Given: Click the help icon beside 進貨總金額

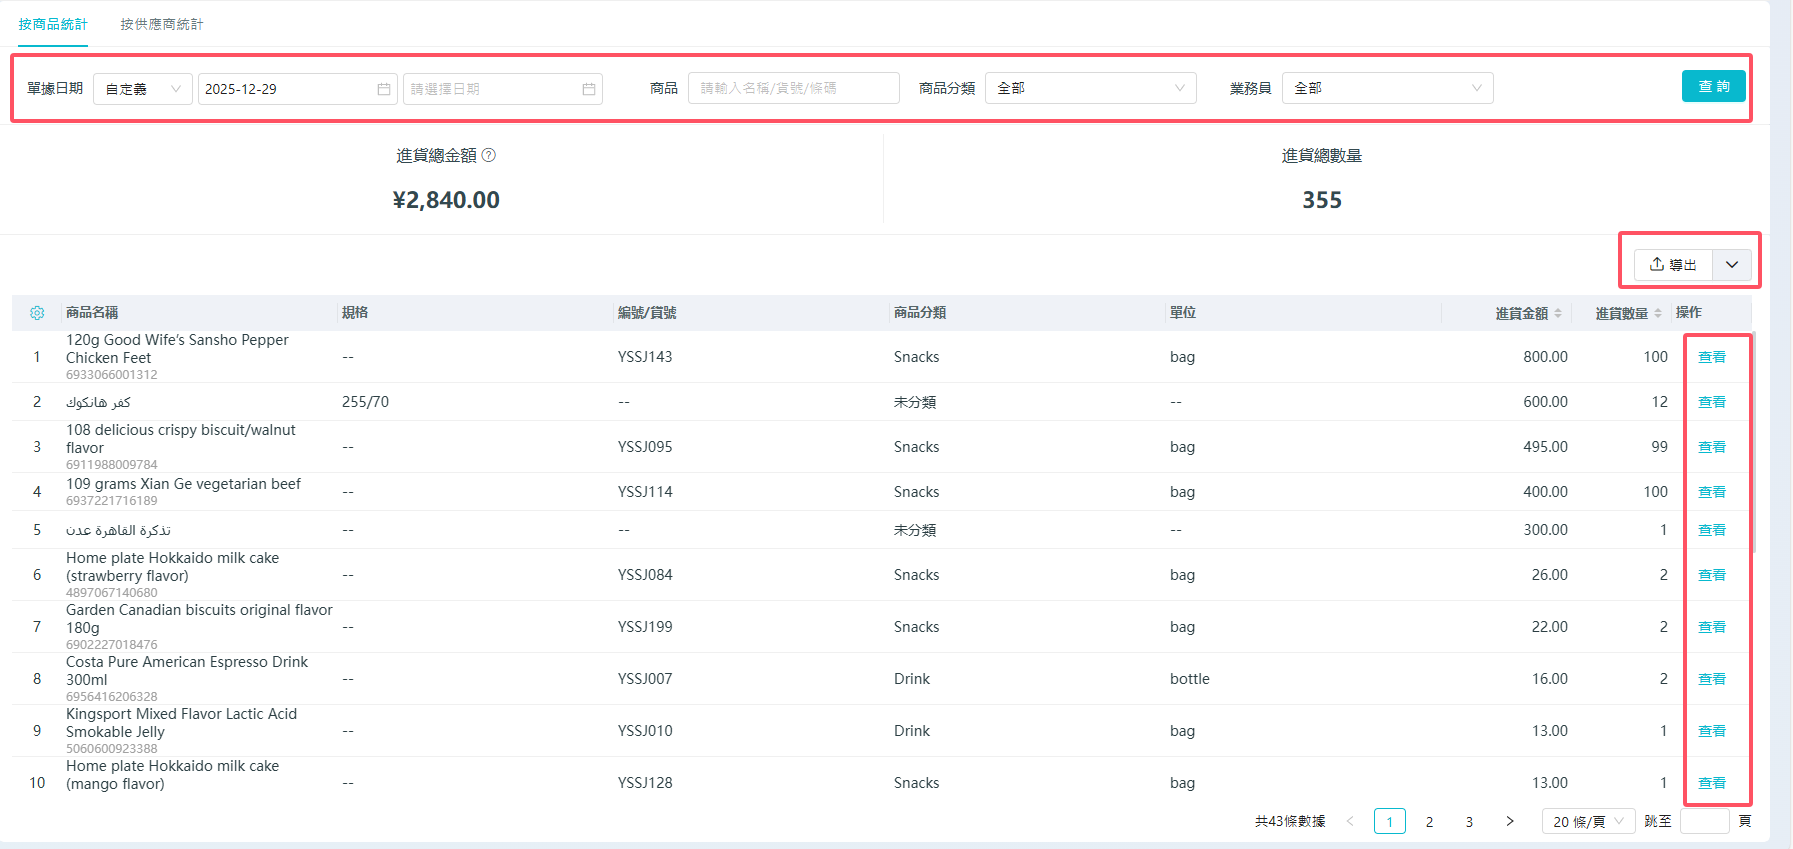Looking at the screenshot, I should (x=489, y=155).
